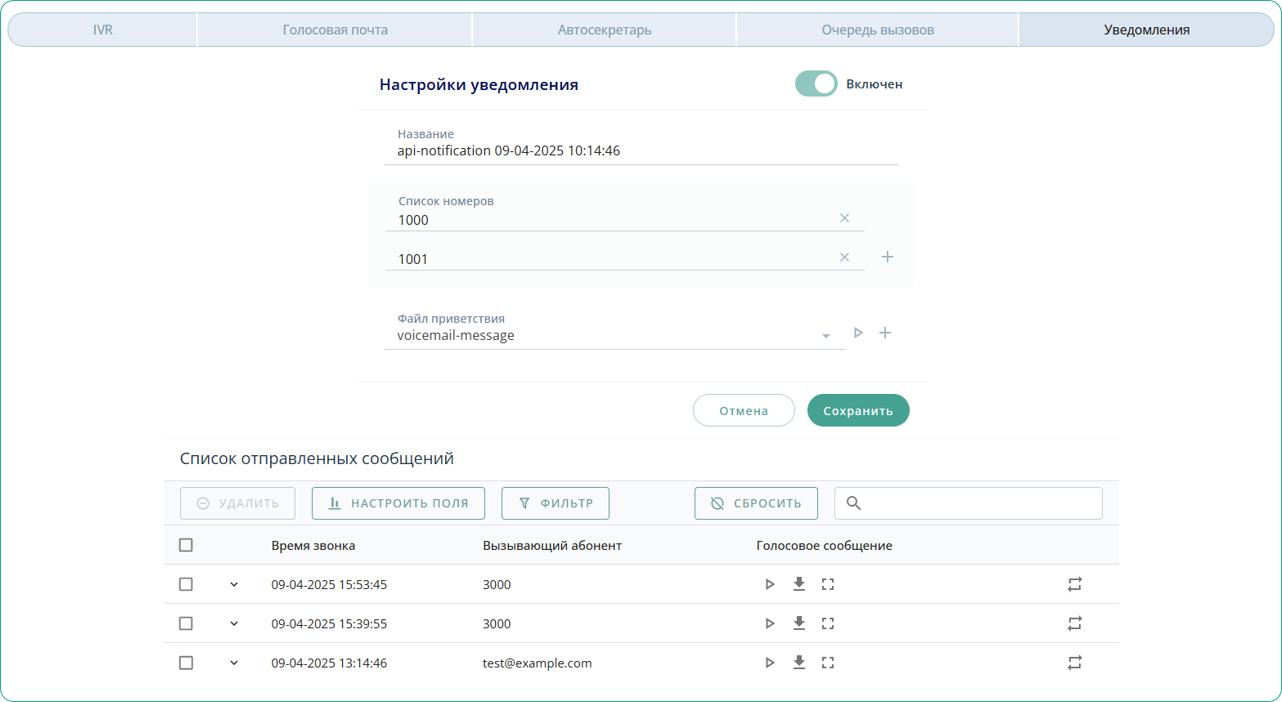Disable the notification toggle switch

[x=816, y=84]
